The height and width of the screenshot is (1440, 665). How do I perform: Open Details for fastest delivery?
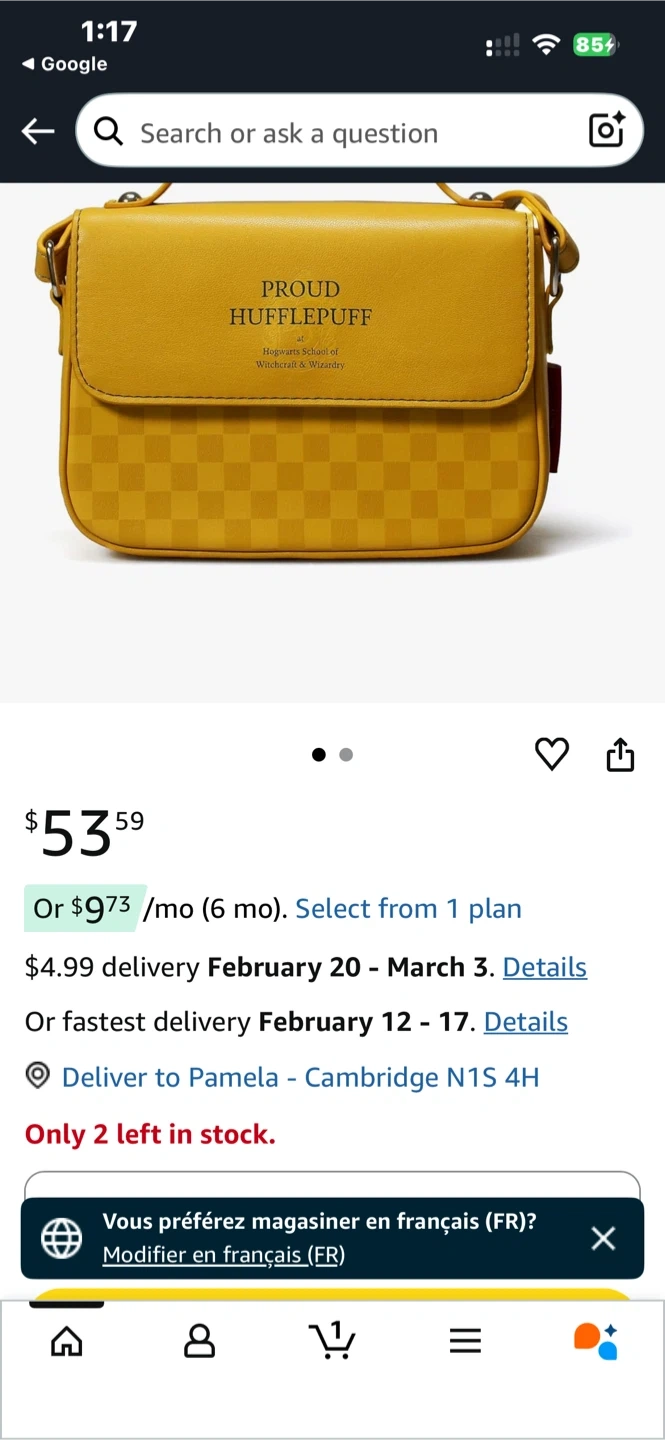(525, 1022)
